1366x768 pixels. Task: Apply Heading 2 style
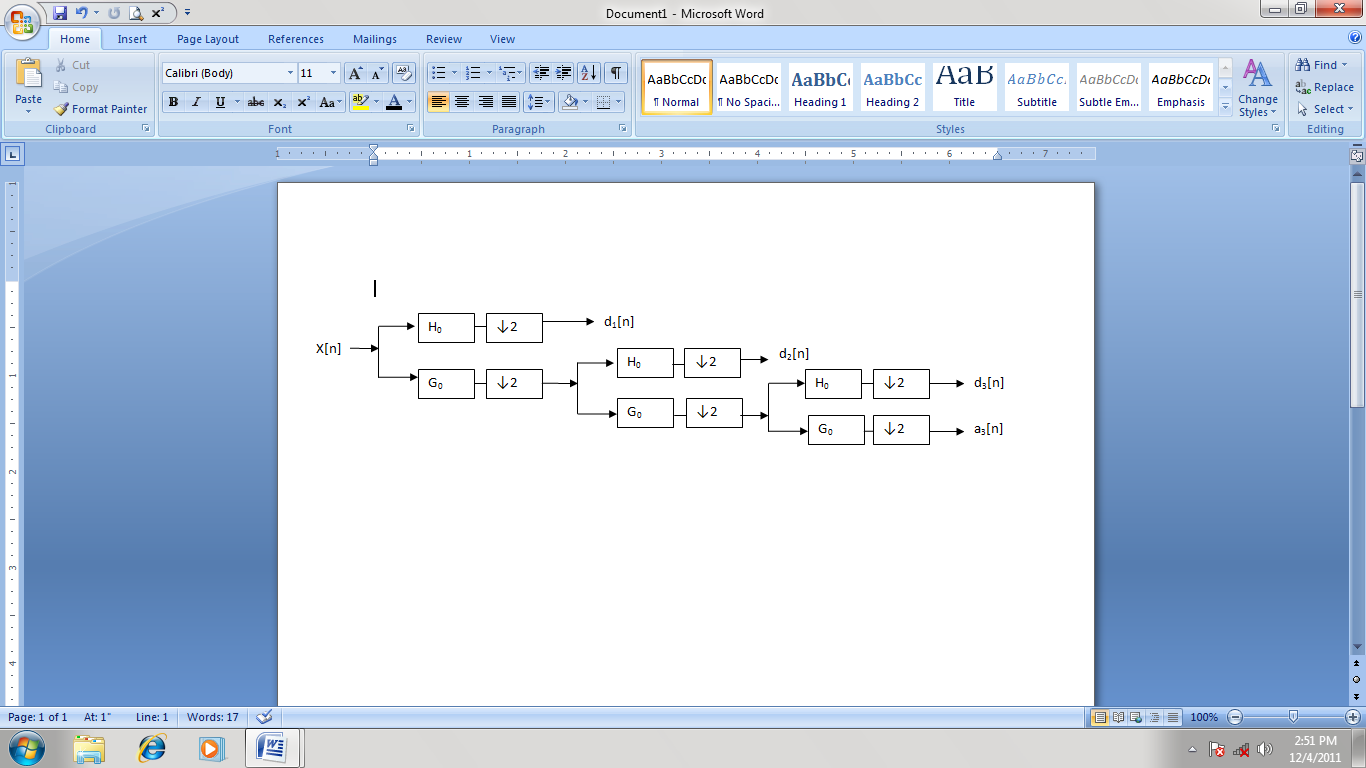tap(892, 87)
